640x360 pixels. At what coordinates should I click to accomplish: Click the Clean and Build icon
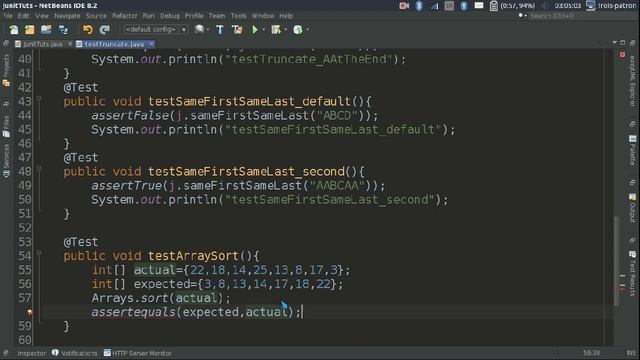coord(237,29)
